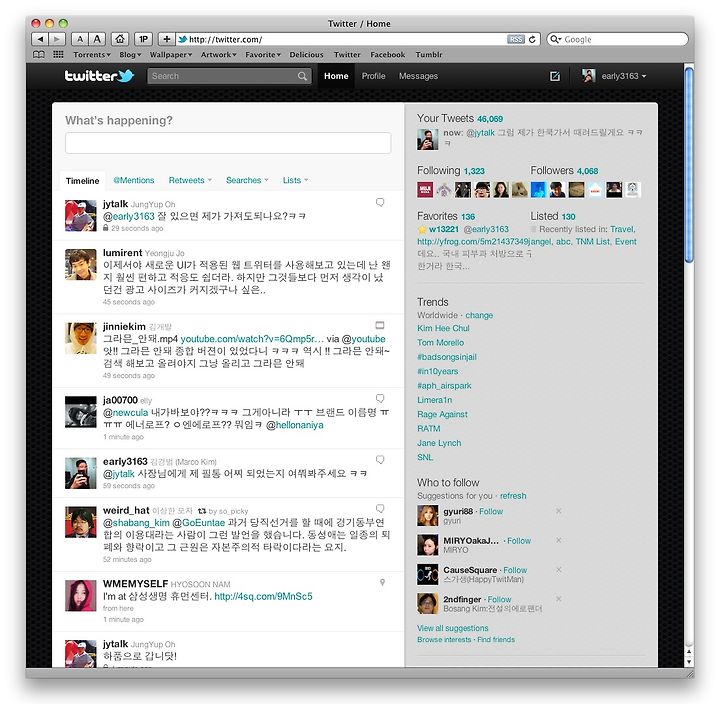
Task: Click the 1P toolbar button
Action: 143,39
